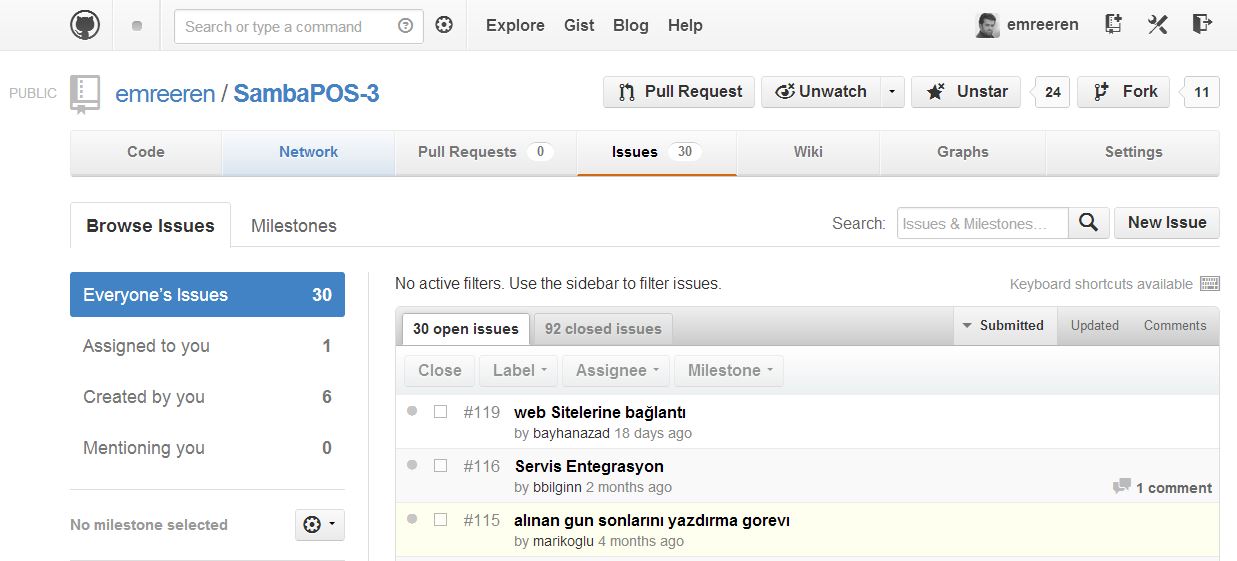Image resolution: width=1237 pixels, height=561 pixels.
Task: Show the 92 closed issues
Action: click(602, 329)
